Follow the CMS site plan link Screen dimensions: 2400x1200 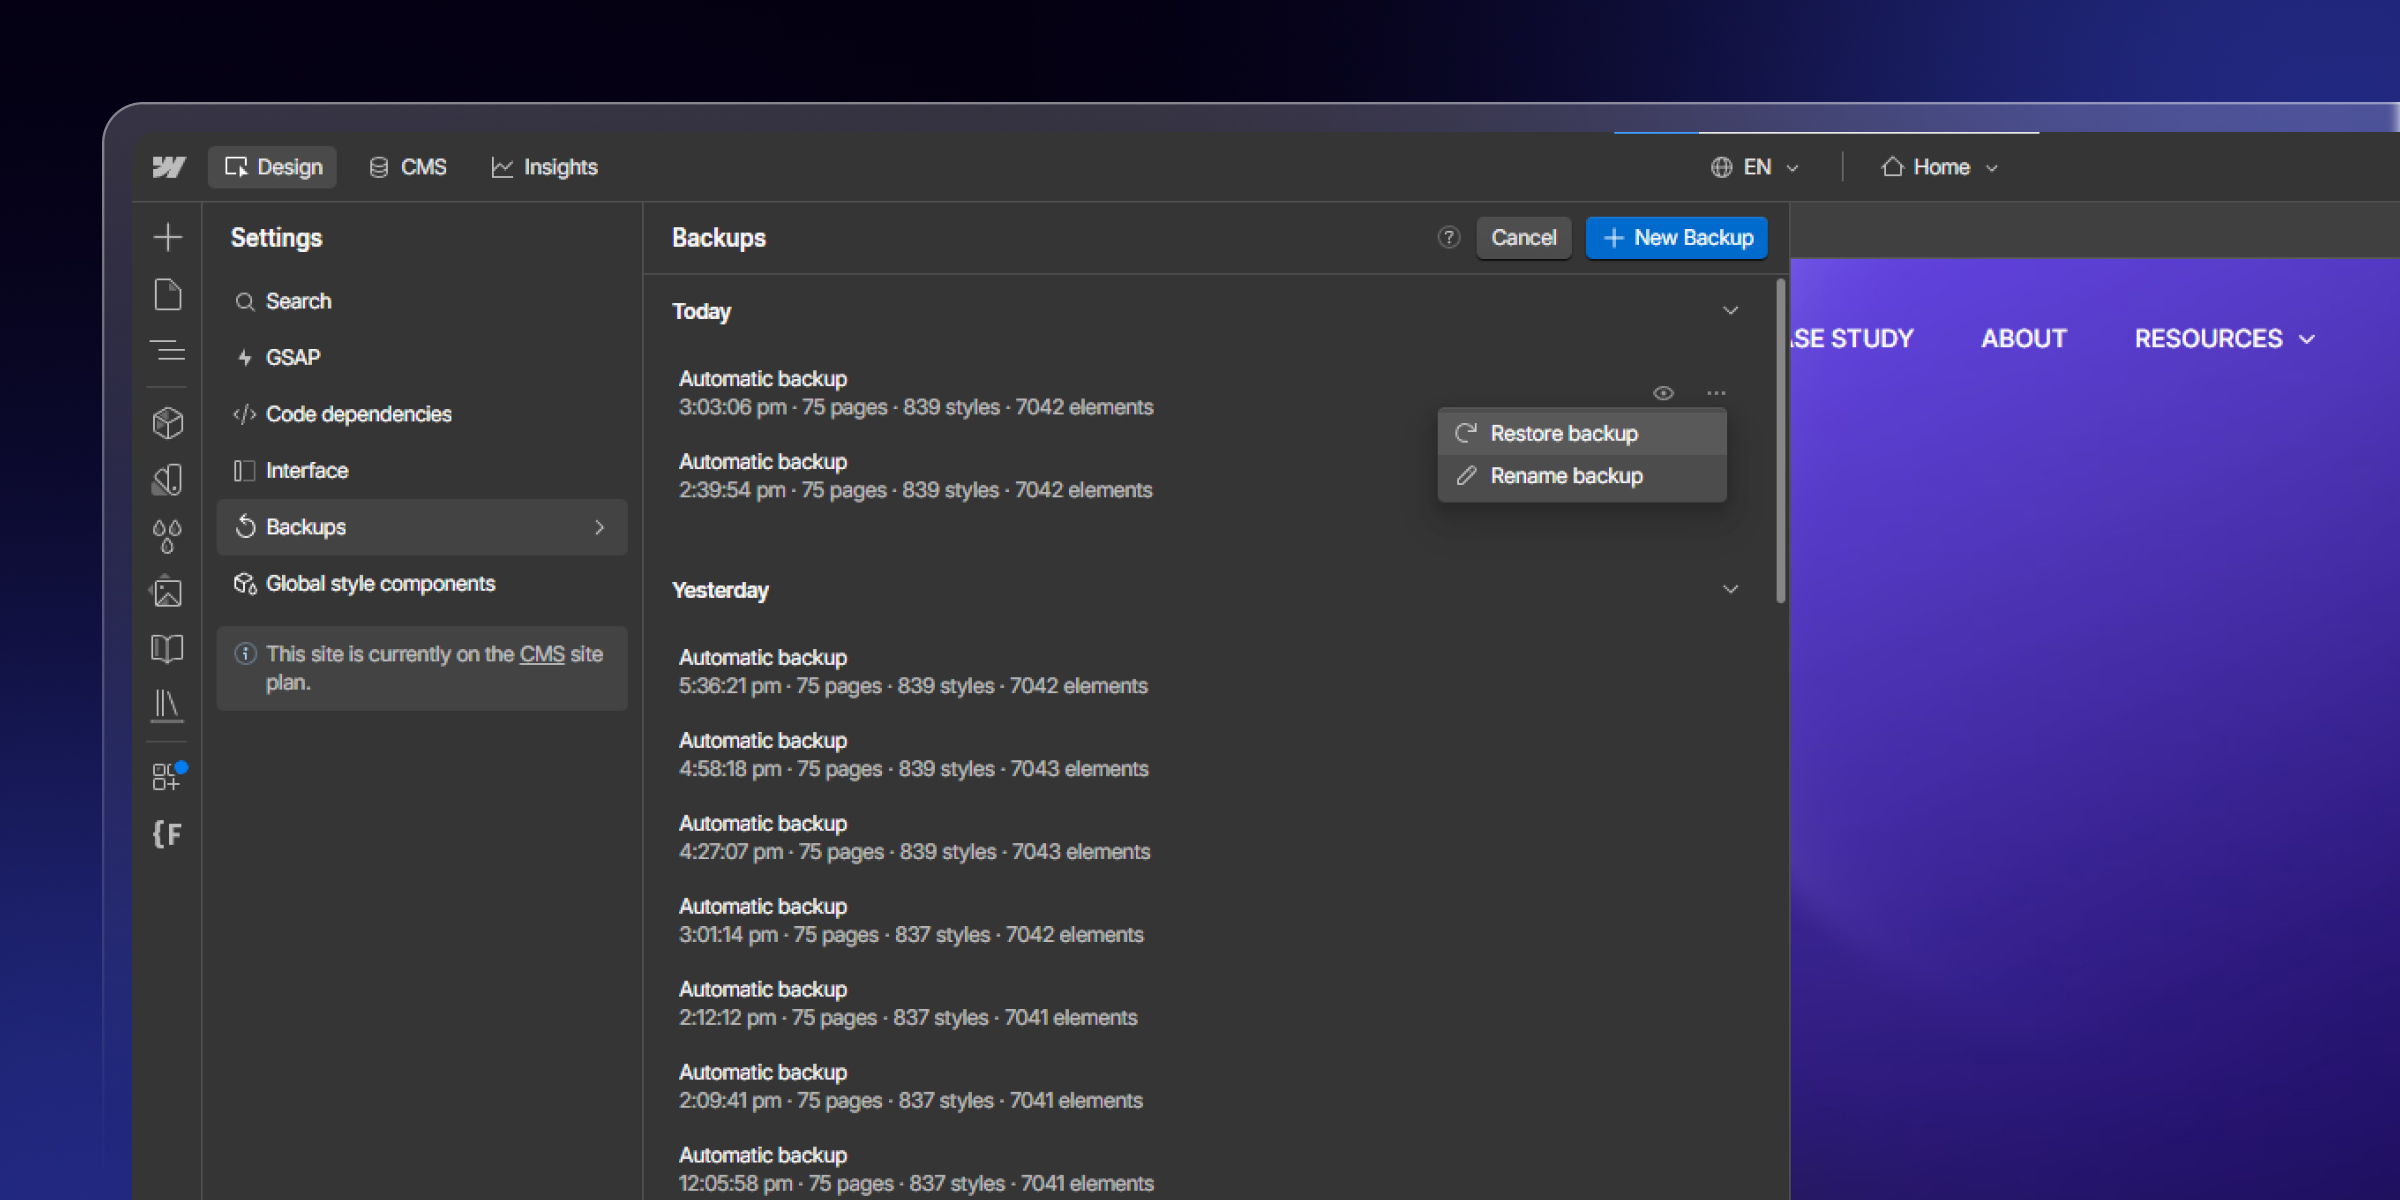(x=542, y=654)
